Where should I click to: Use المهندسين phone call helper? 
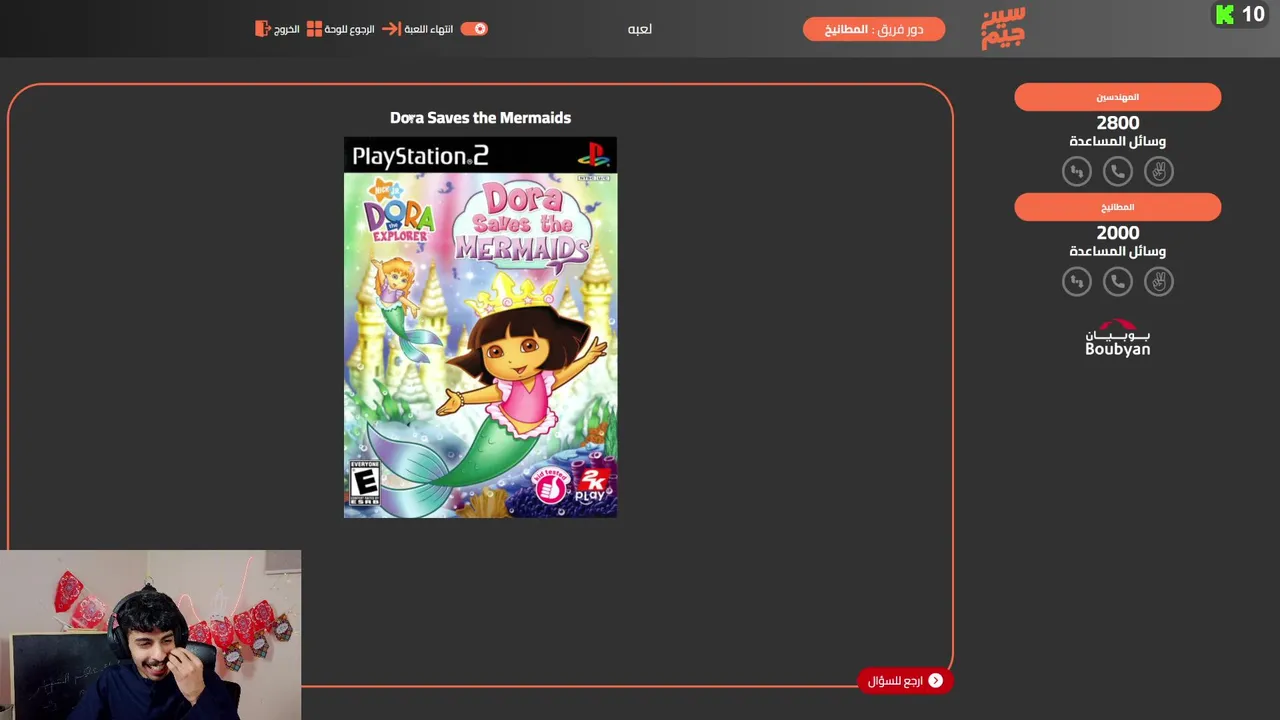tap(1118, 172)
